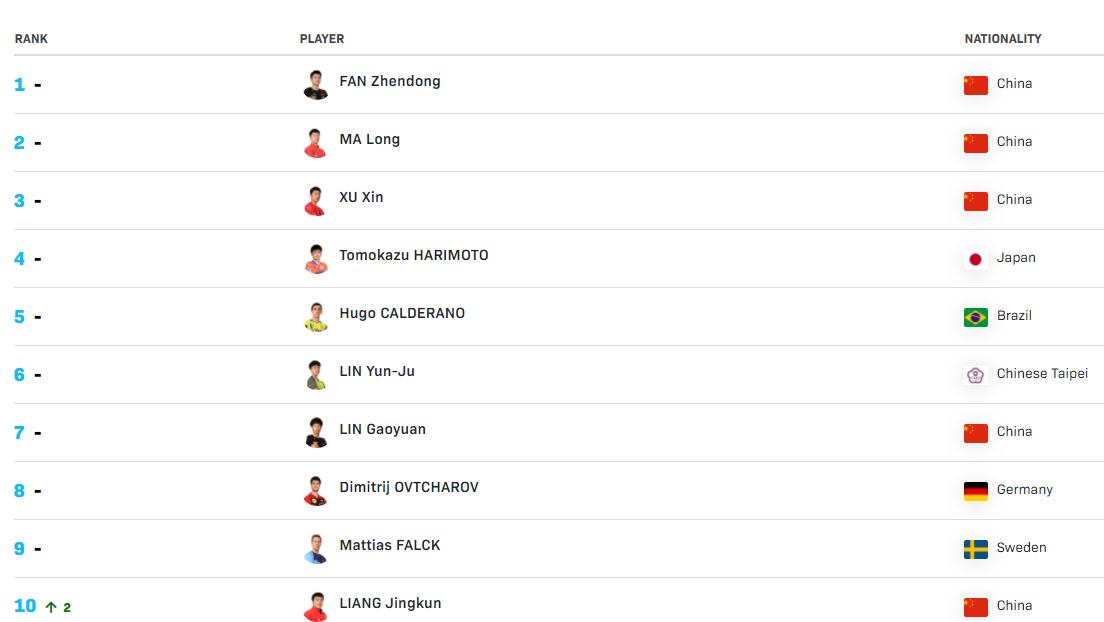This screenshot has height=622, width=1104.
Task: Click the NATIONALITY column header
Action: click(x=1003, y=39)
